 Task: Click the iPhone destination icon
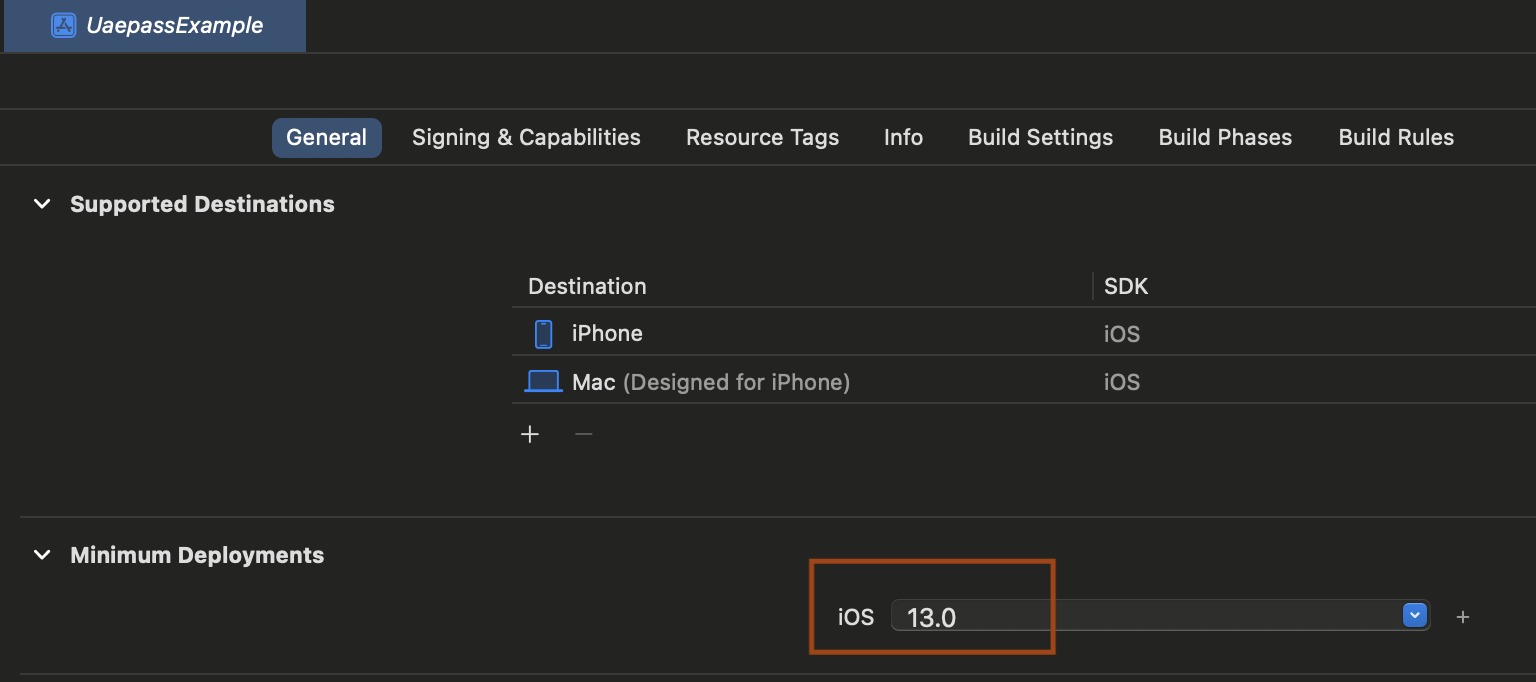point(543,334)
